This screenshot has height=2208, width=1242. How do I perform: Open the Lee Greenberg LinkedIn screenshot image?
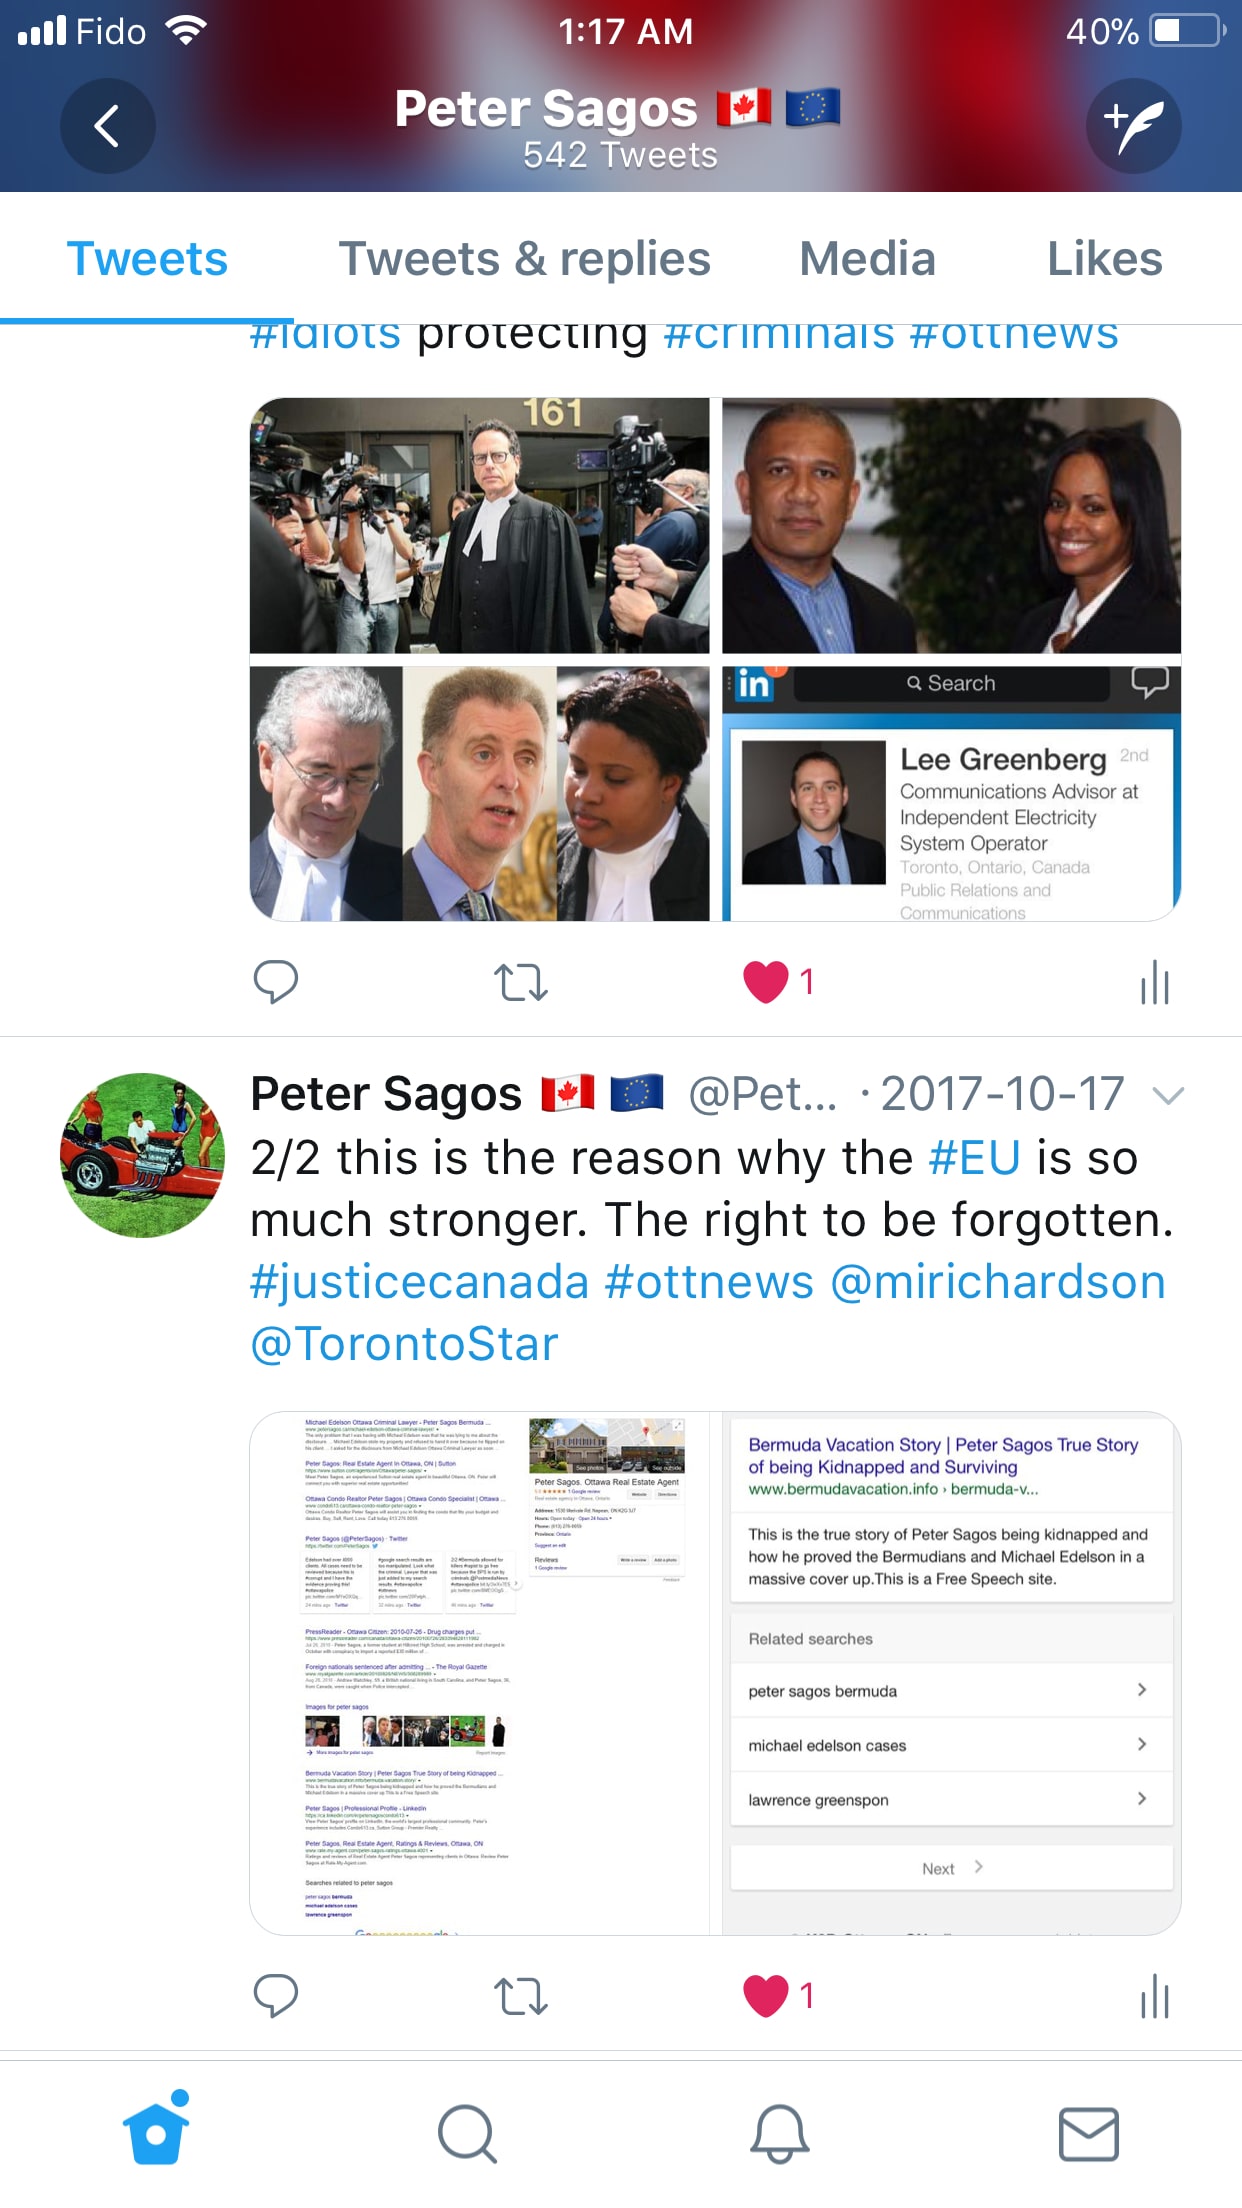tap(951, 794)
